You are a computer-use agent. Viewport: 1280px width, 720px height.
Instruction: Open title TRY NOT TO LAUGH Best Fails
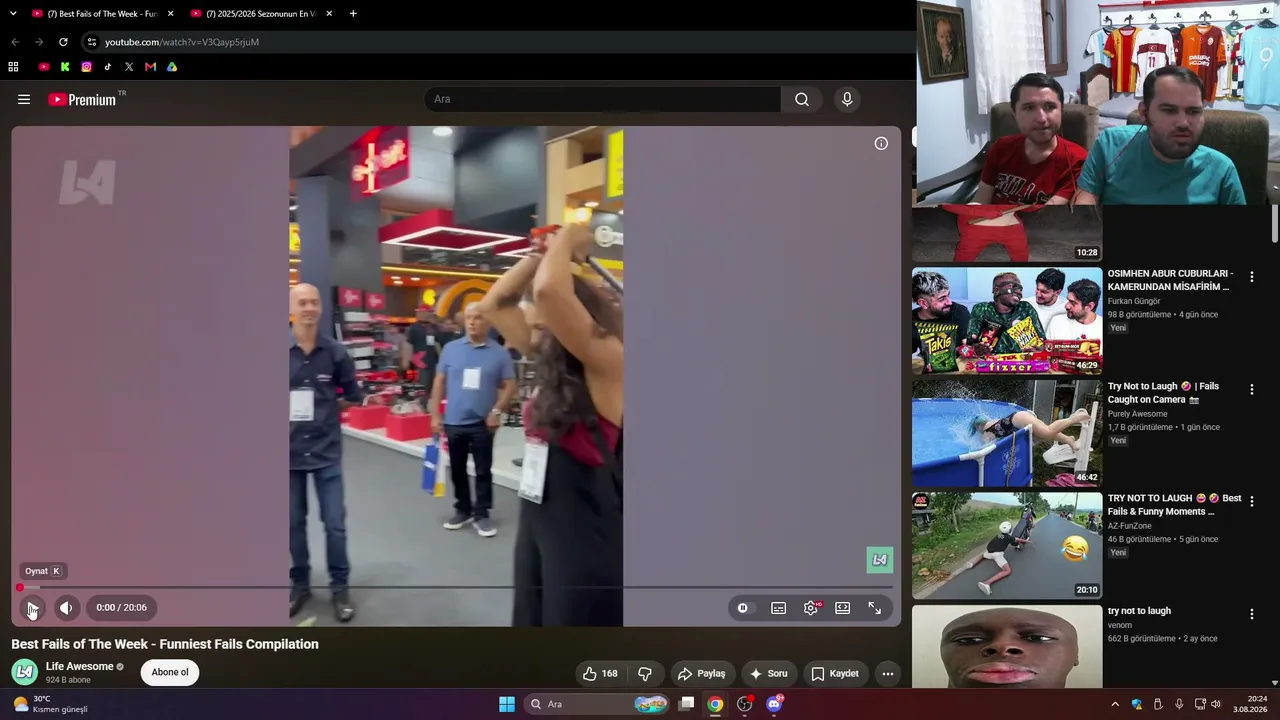pyautogui.click(x=1174, y=505)
